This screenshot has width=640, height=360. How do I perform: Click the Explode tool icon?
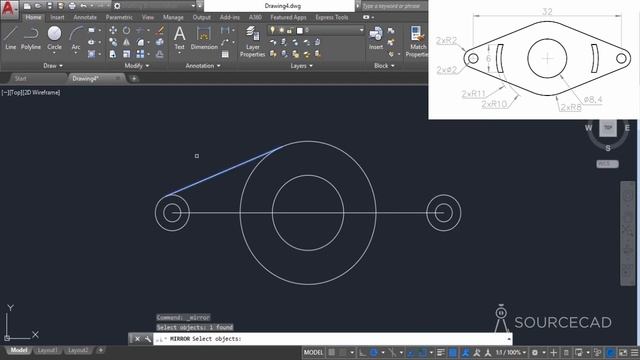tap(160, 42)
